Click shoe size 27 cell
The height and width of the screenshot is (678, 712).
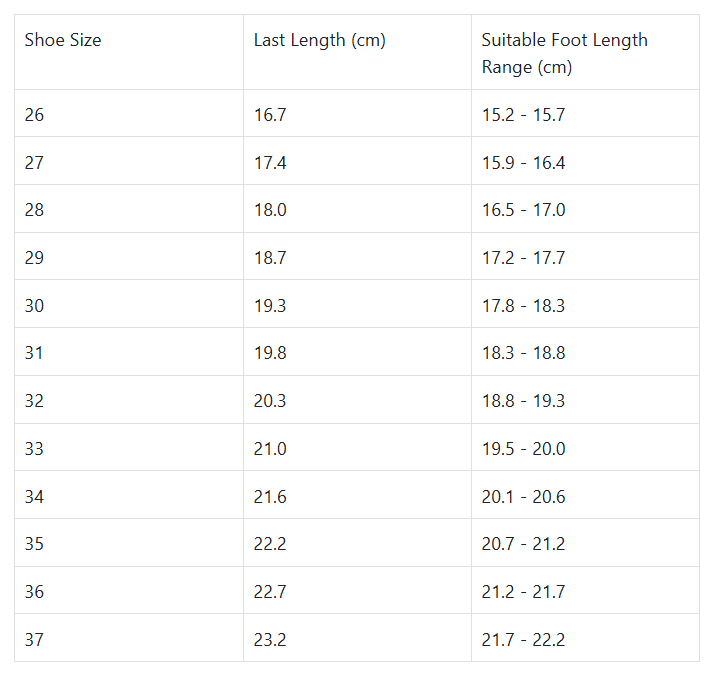[x=35, y=162]
